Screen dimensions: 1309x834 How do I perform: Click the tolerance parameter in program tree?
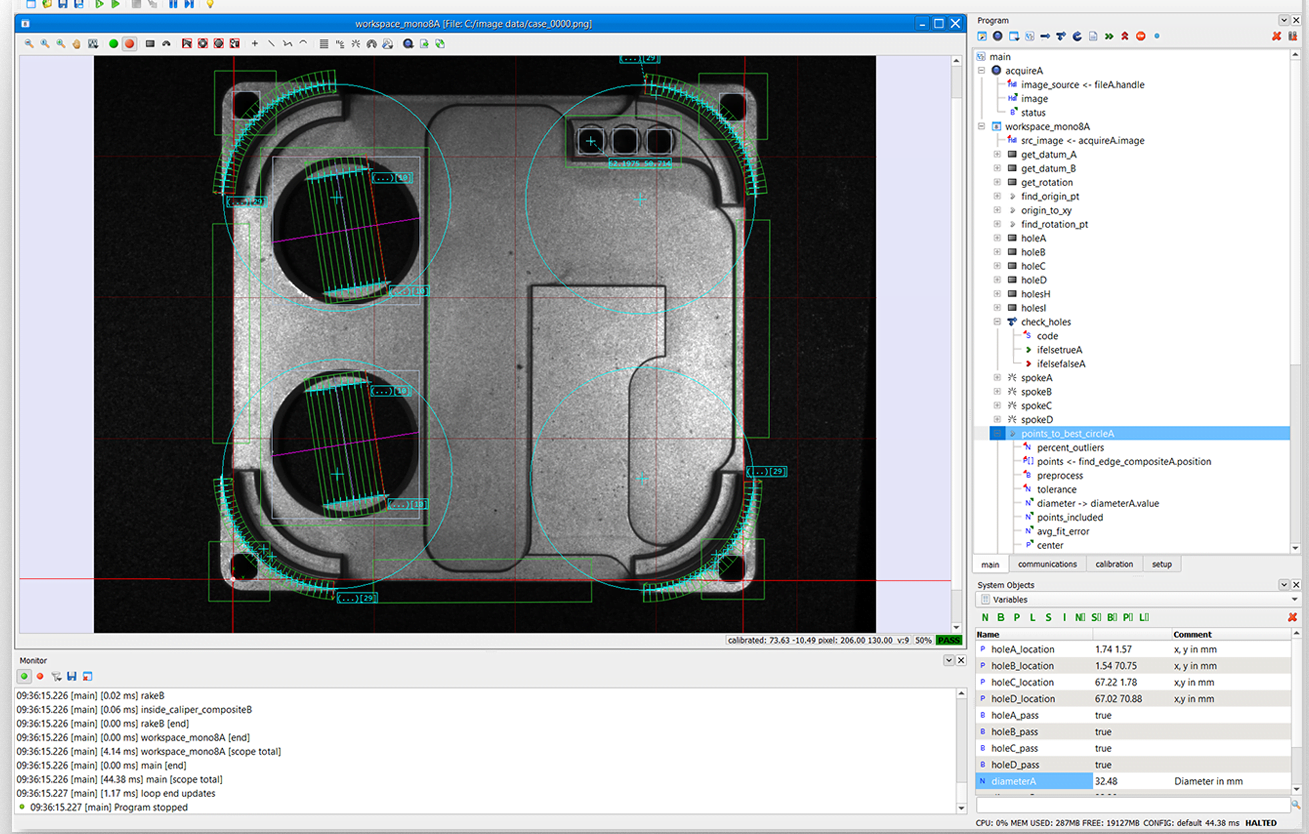coord(1056,490)
